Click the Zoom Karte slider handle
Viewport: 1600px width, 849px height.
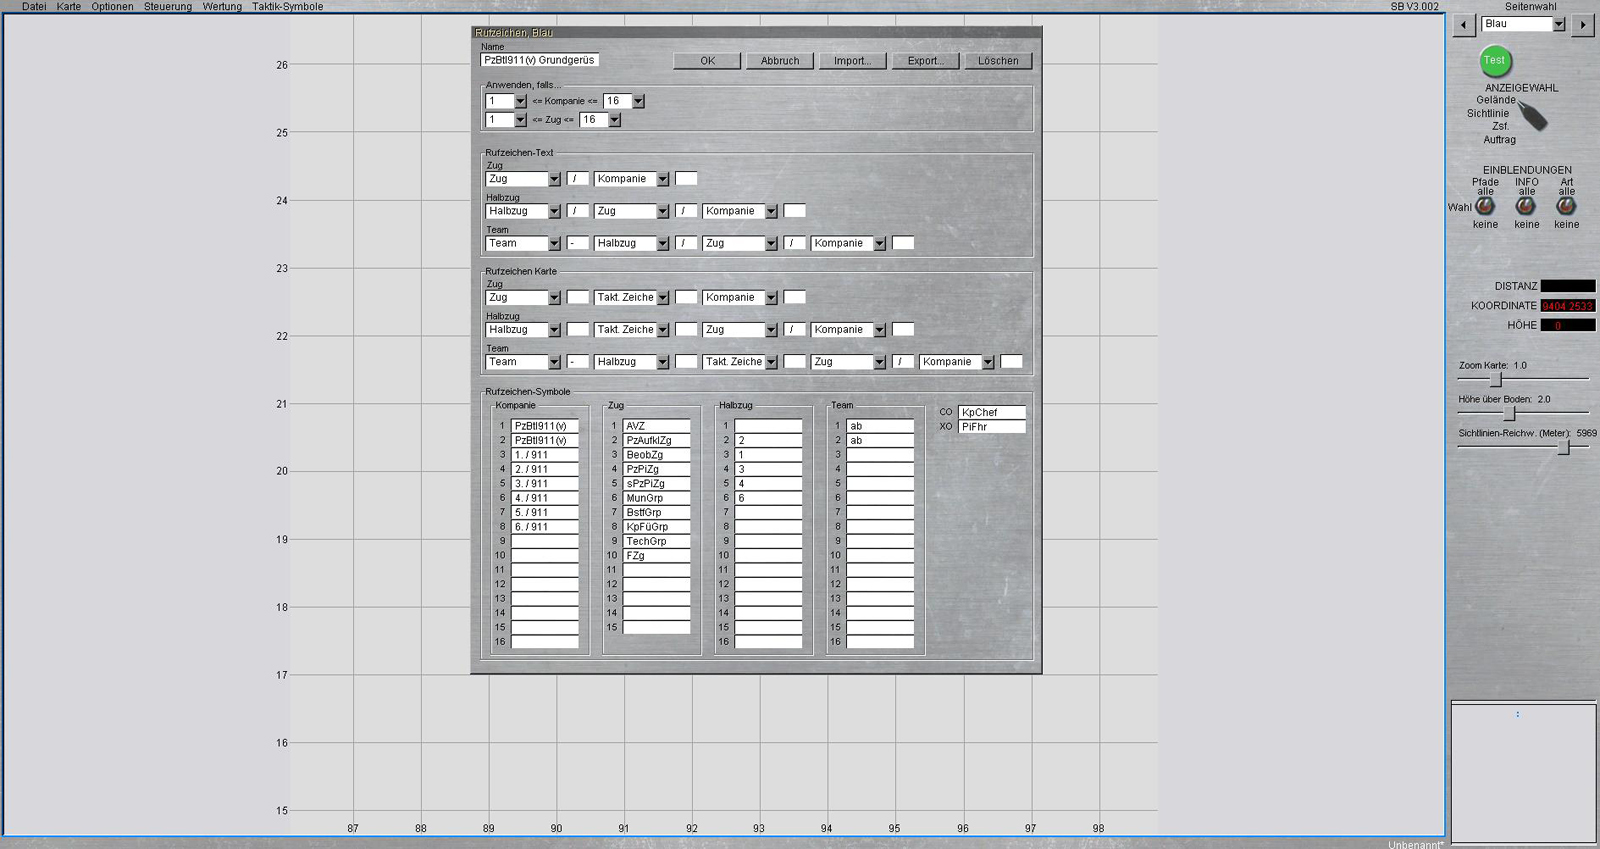click(x=1496, y=380)
